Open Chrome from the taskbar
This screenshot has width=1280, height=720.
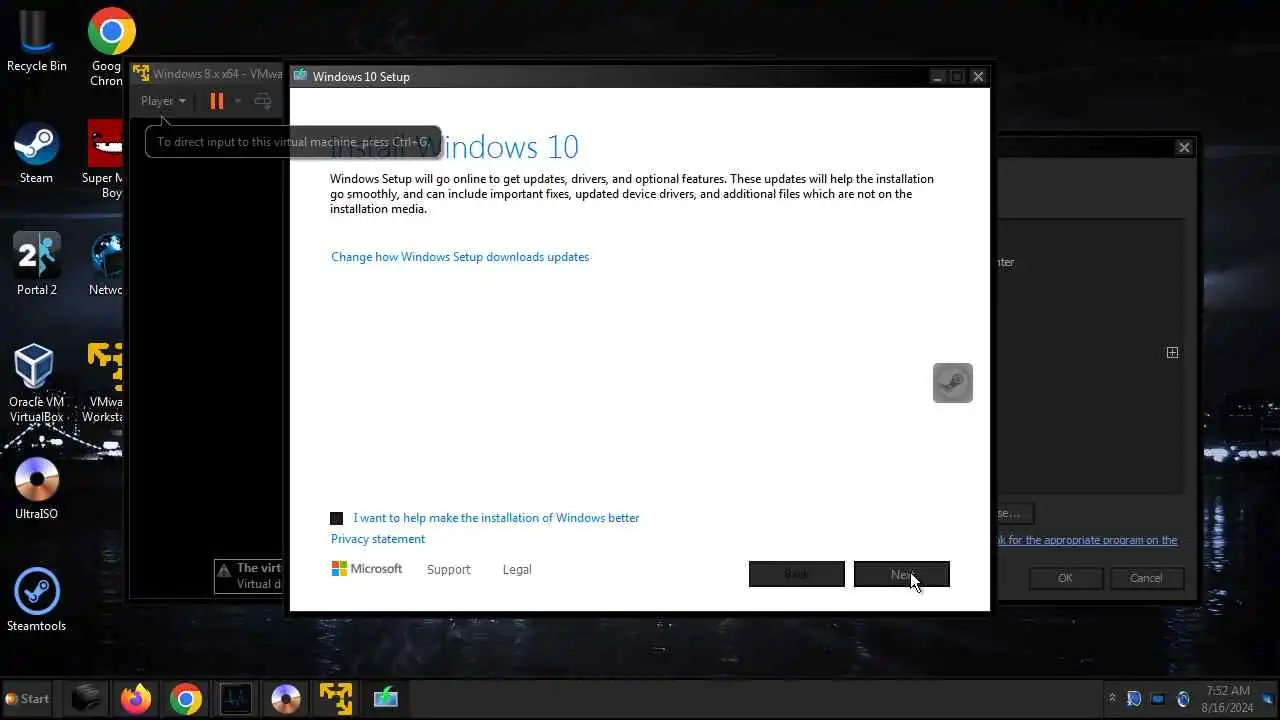[185, 698]
